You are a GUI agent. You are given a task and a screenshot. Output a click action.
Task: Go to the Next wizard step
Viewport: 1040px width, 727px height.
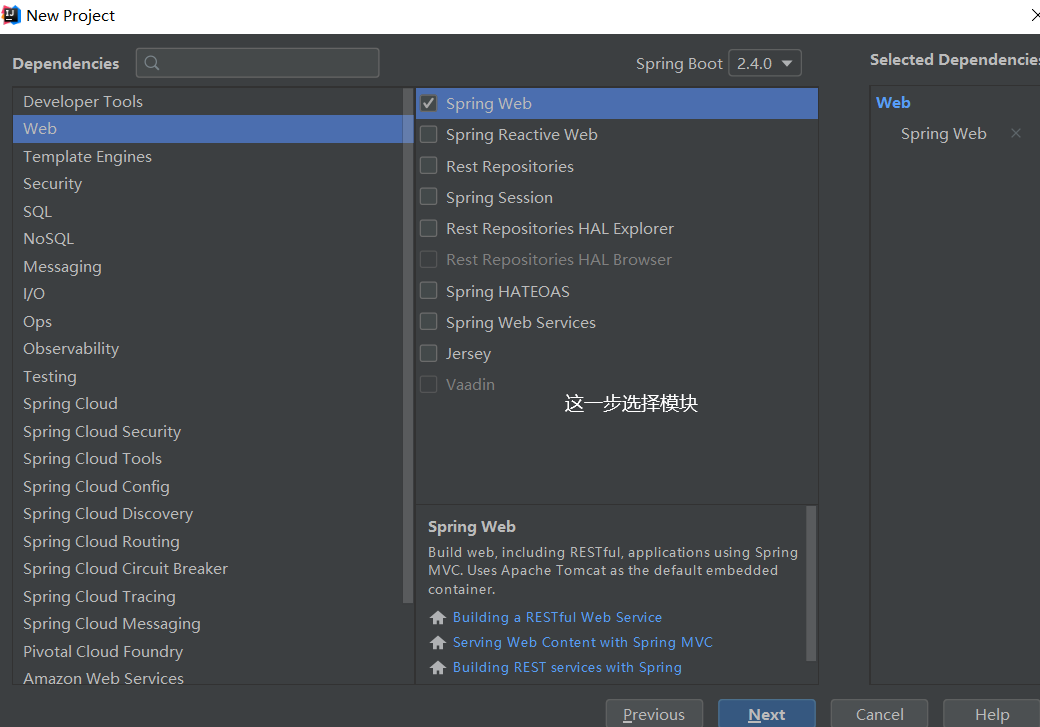tap(767, 714)
